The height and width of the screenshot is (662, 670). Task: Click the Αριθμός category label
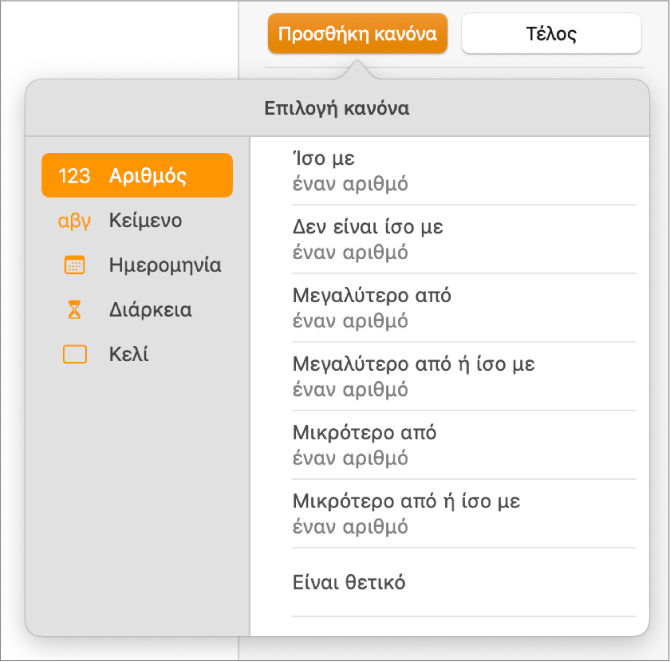point(148,176)
